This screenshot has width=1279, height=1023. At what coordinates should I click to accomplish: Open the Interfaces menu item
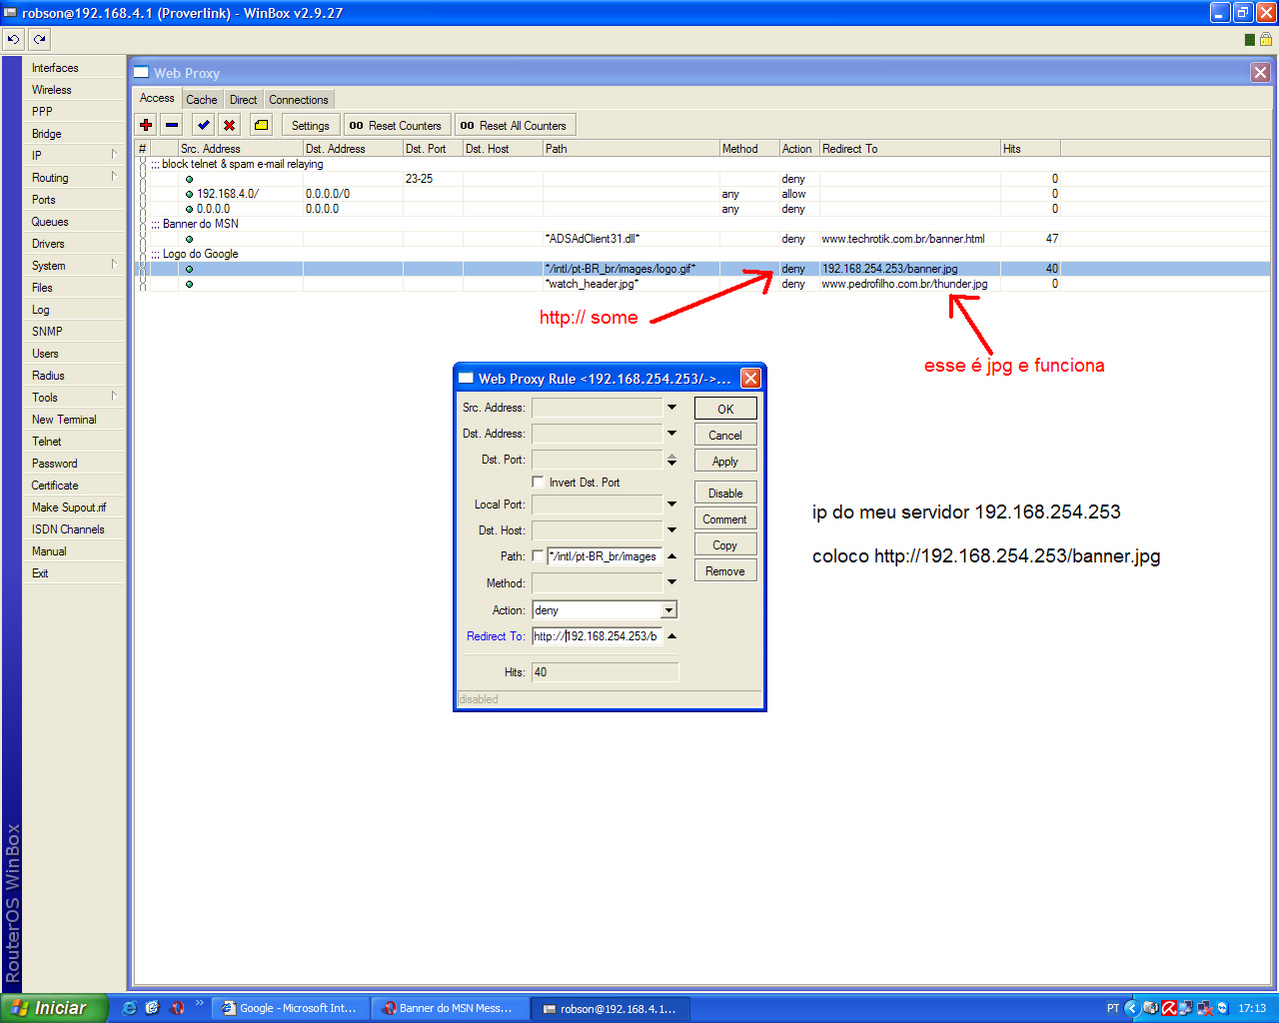(75, 68)
